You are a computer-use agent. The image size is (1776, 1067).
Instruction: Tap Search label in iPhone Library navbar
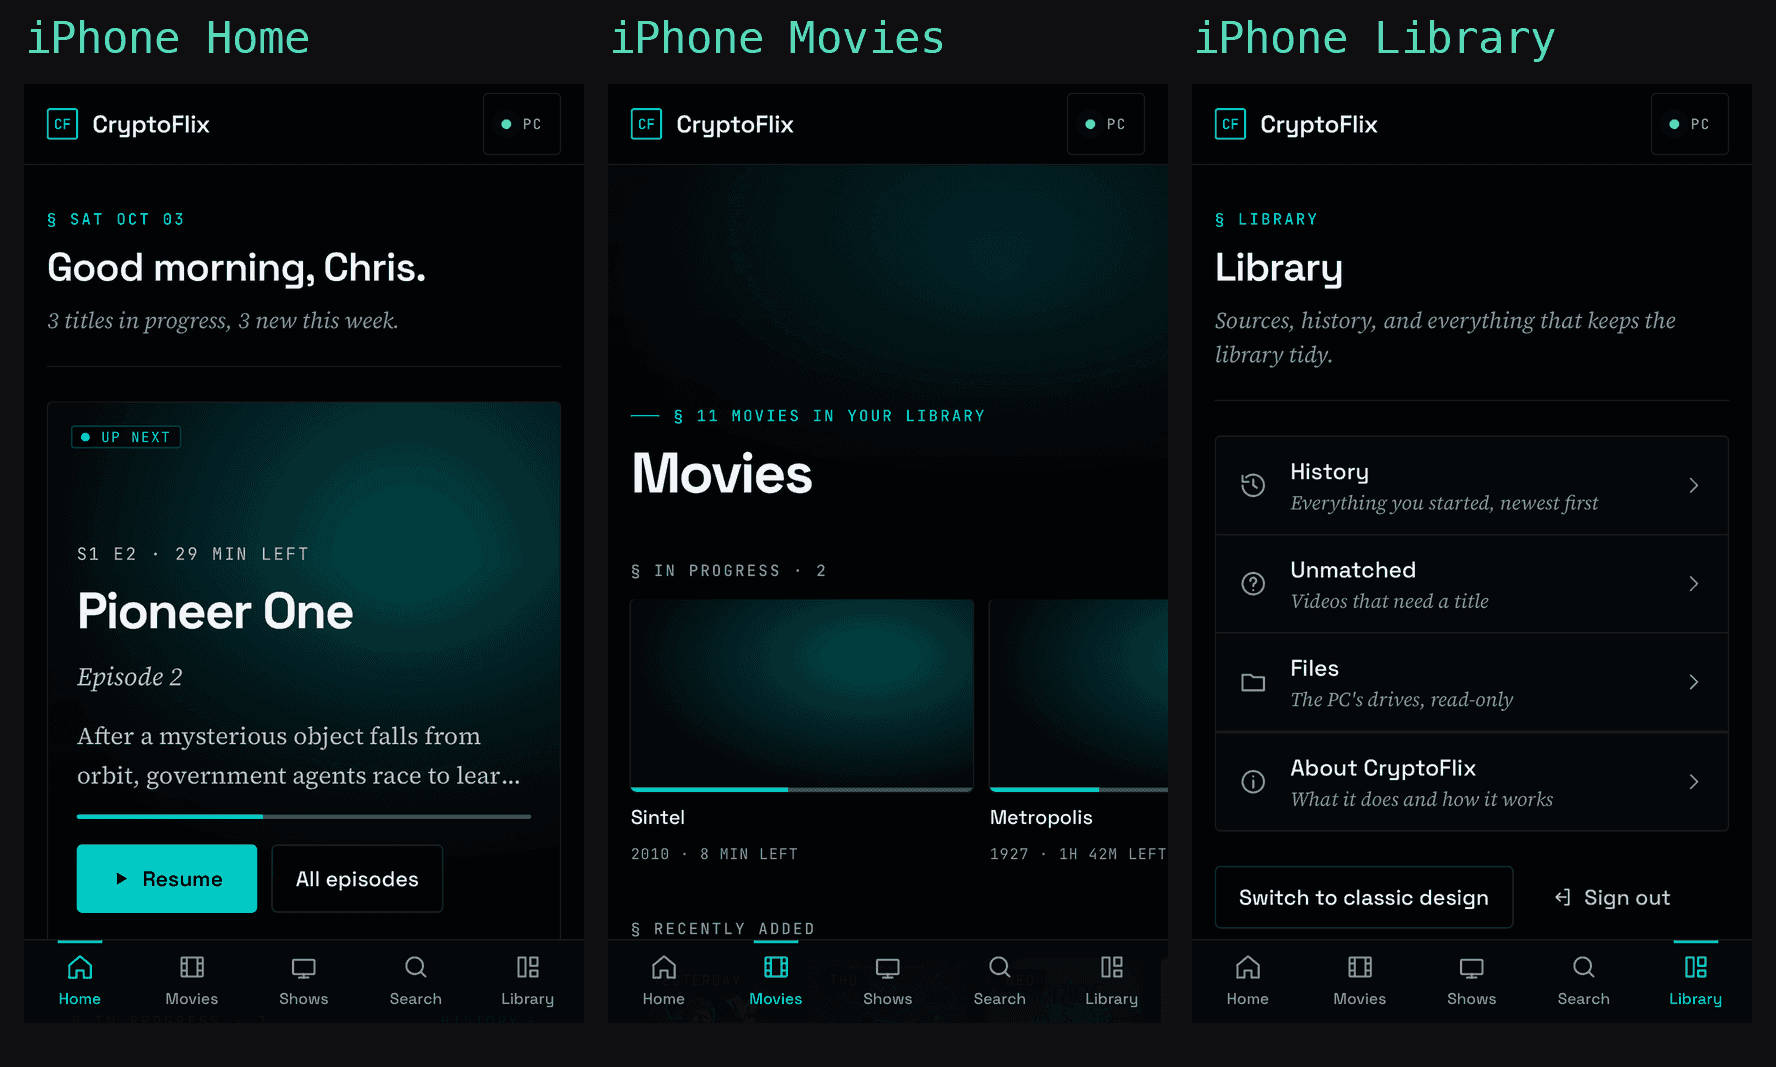point(1584,999)
